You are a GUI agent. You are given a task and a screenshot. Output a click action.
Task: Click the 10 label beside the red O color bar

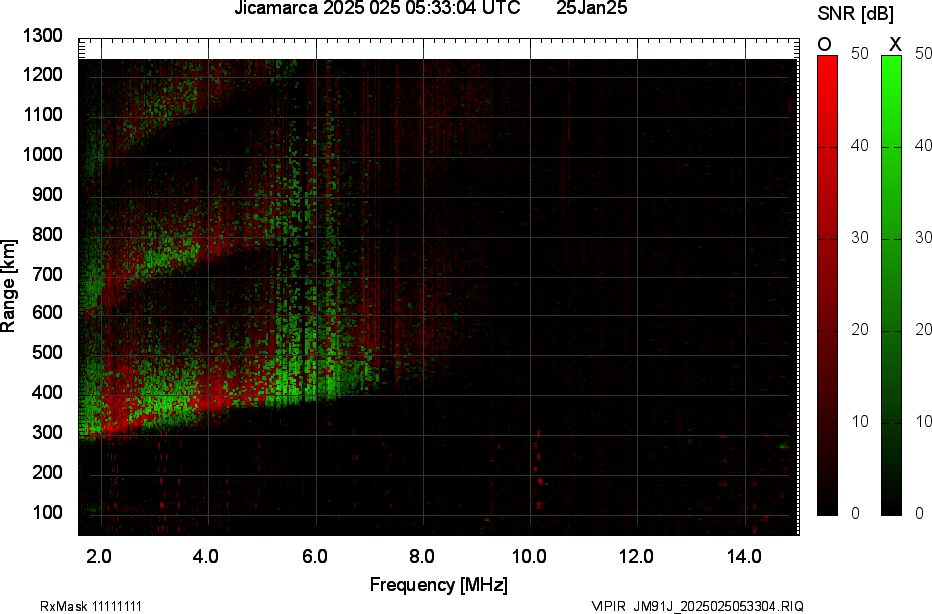859,421
